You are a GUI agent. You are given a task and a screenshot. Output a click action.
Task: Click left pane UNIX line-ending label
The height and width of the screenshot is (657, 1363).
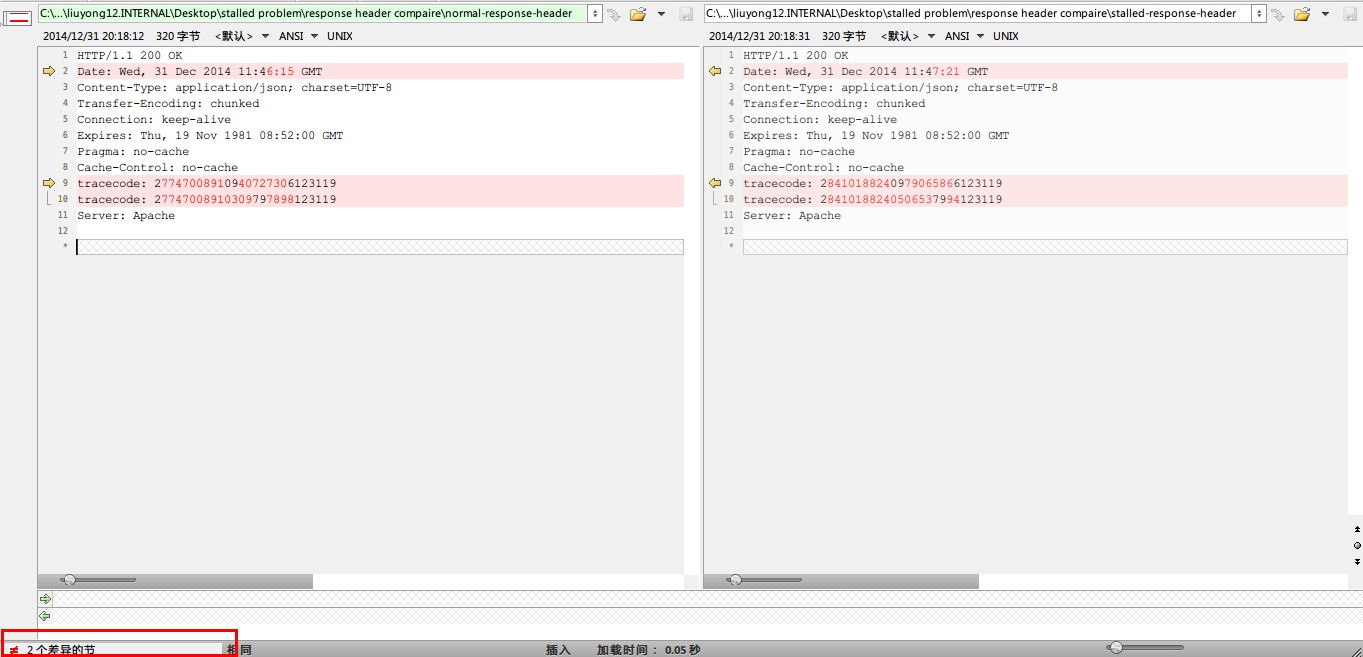pyautogui.click(x=340, y=36)
